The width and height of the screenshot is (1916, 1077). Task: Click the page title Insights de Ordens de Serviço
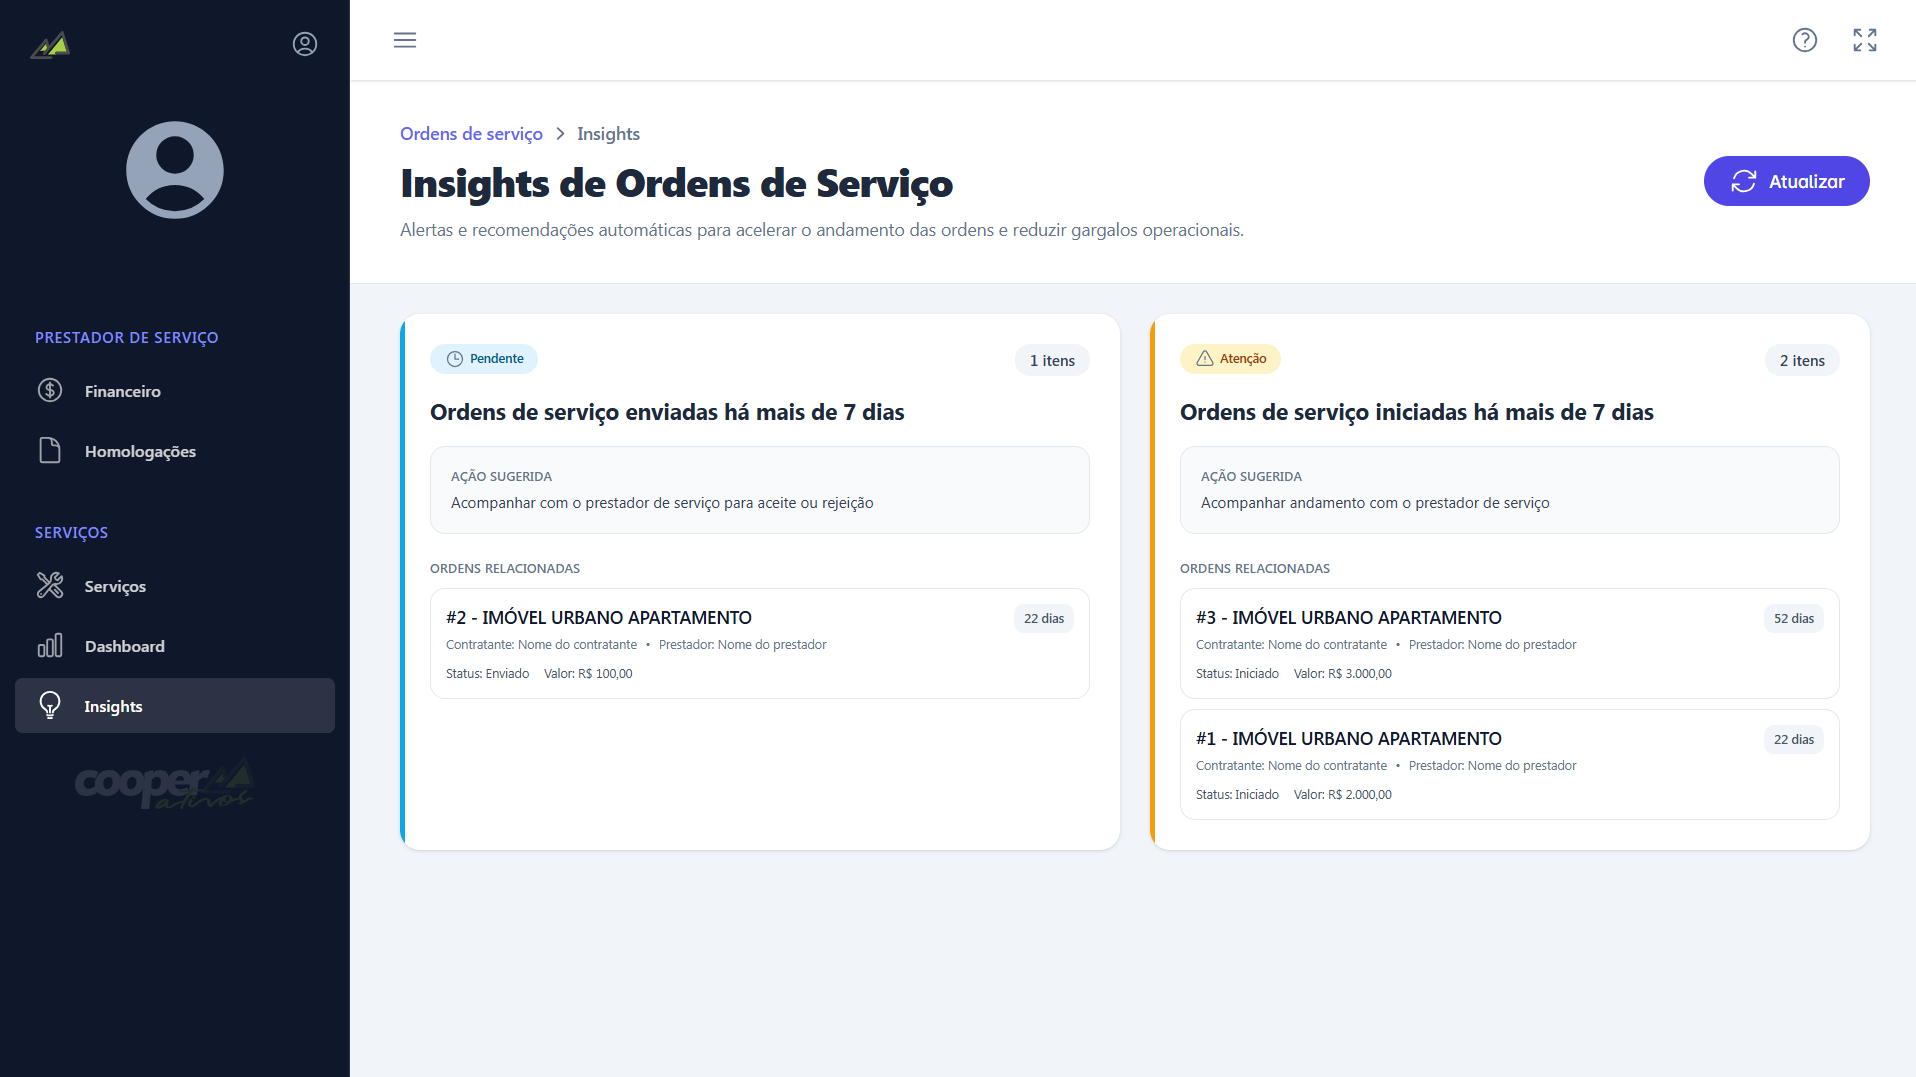click(x=676, y=183)
